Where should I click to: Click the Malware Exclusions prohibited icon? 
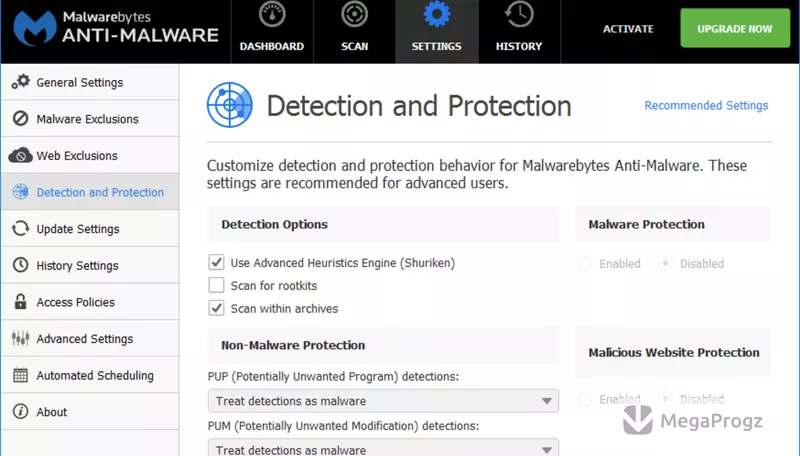[20, 118]
